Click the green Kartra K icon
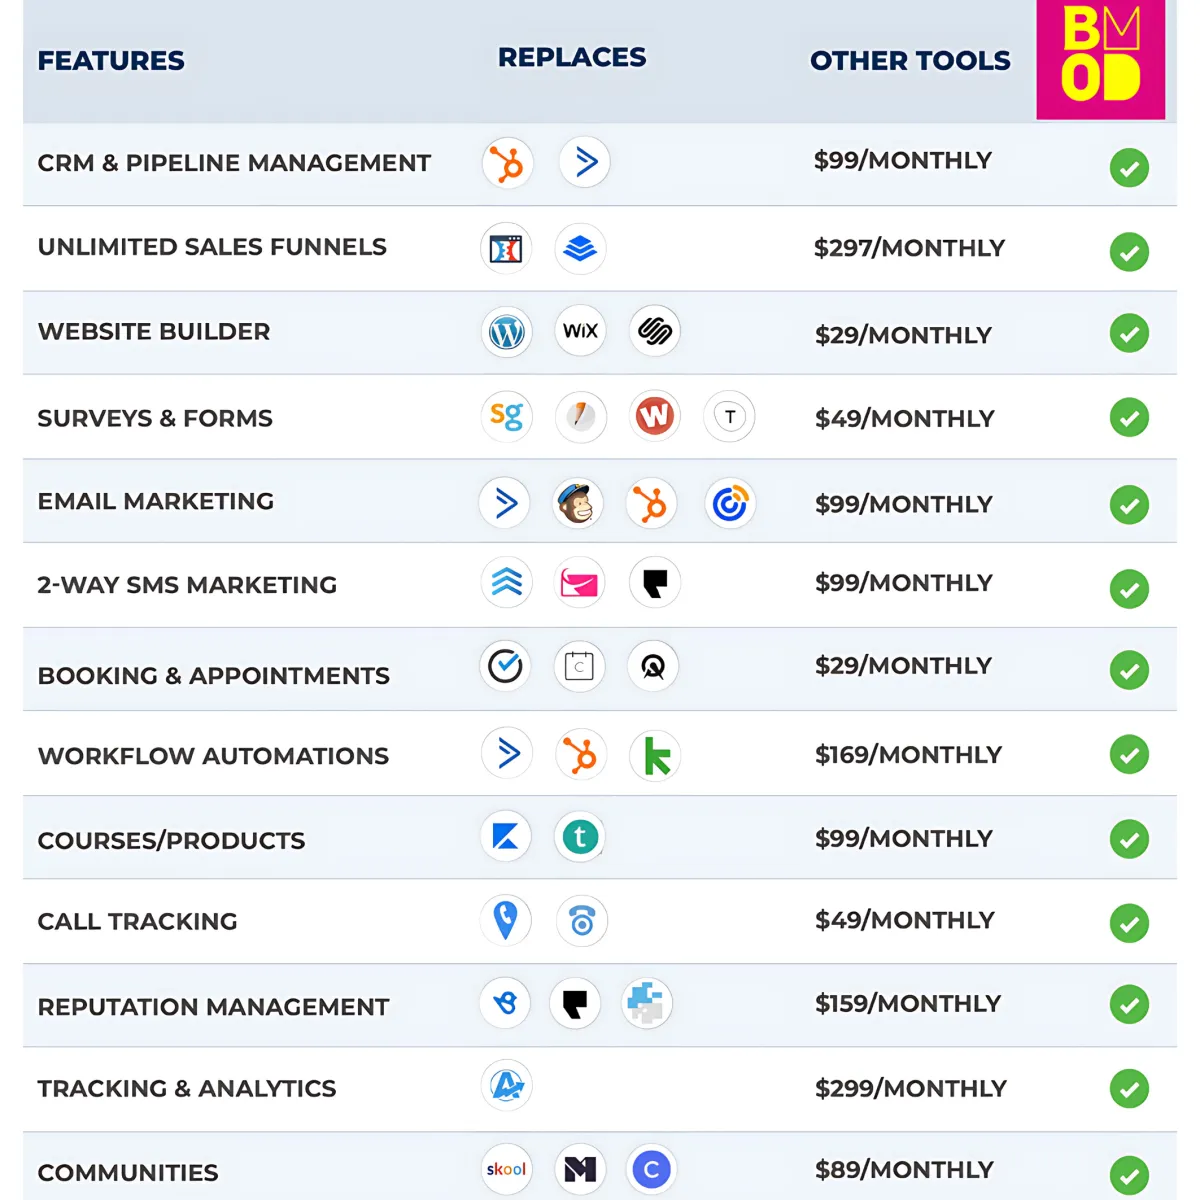Screen dimensions: 1200x1200 click(x=656, y=756)
